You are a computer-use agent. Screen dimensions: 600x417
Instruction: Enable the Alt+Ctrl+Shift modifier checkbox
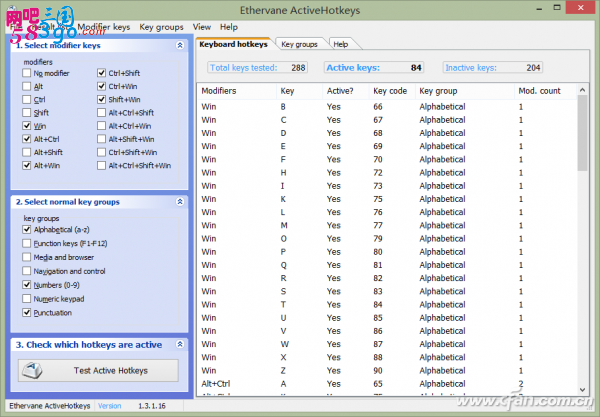[x=101, y=112]
